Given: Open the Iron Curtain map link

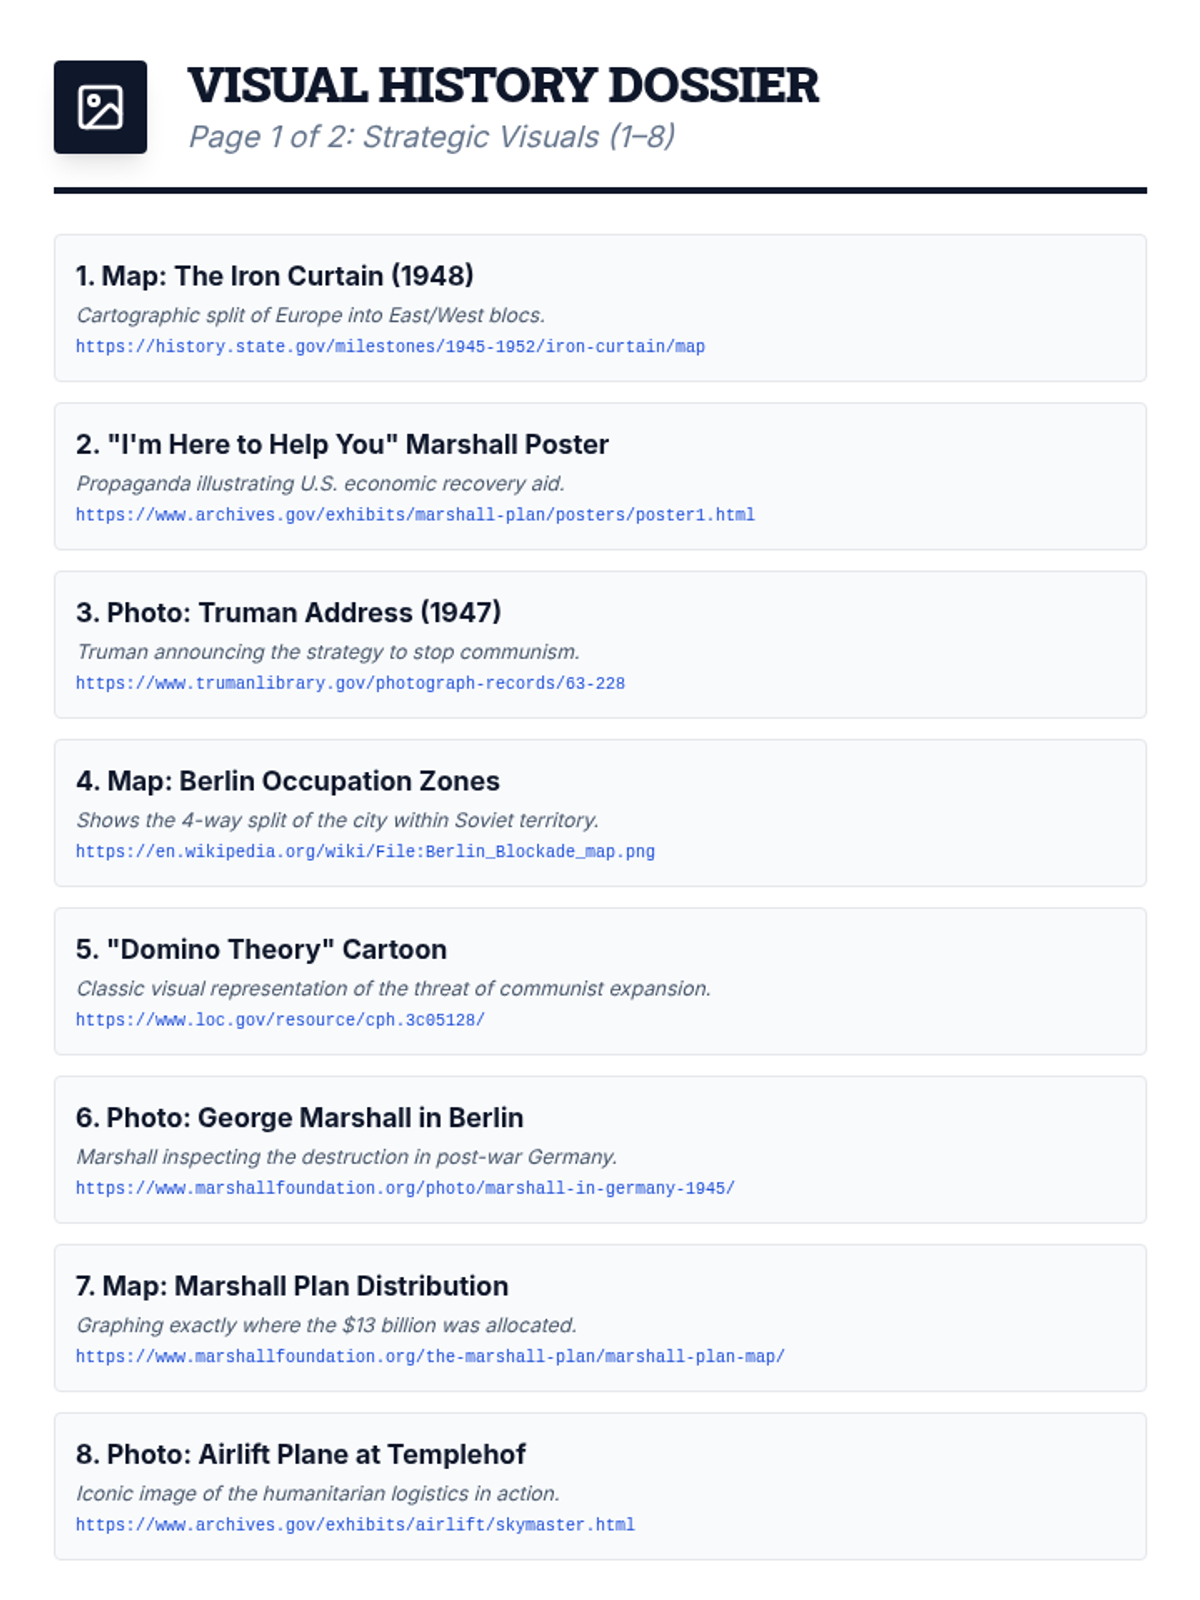Looking at the screenshot, I should [x=390, y=346].
